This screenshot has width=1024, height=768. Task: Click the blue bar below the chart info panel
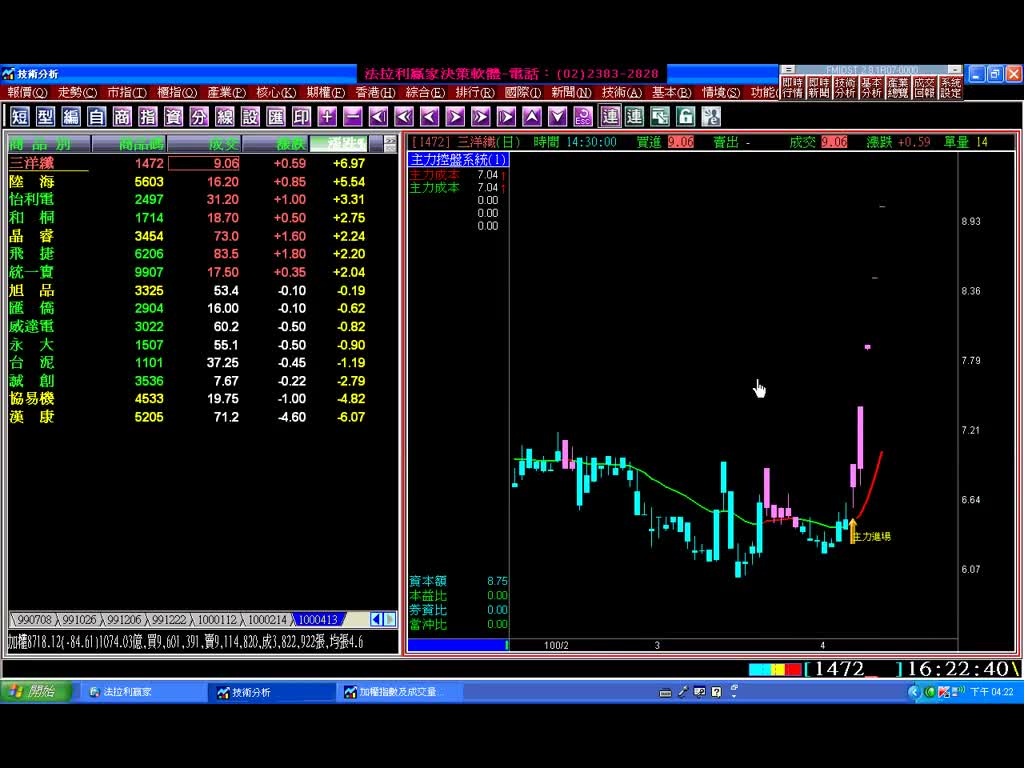[x=458, y=645]
